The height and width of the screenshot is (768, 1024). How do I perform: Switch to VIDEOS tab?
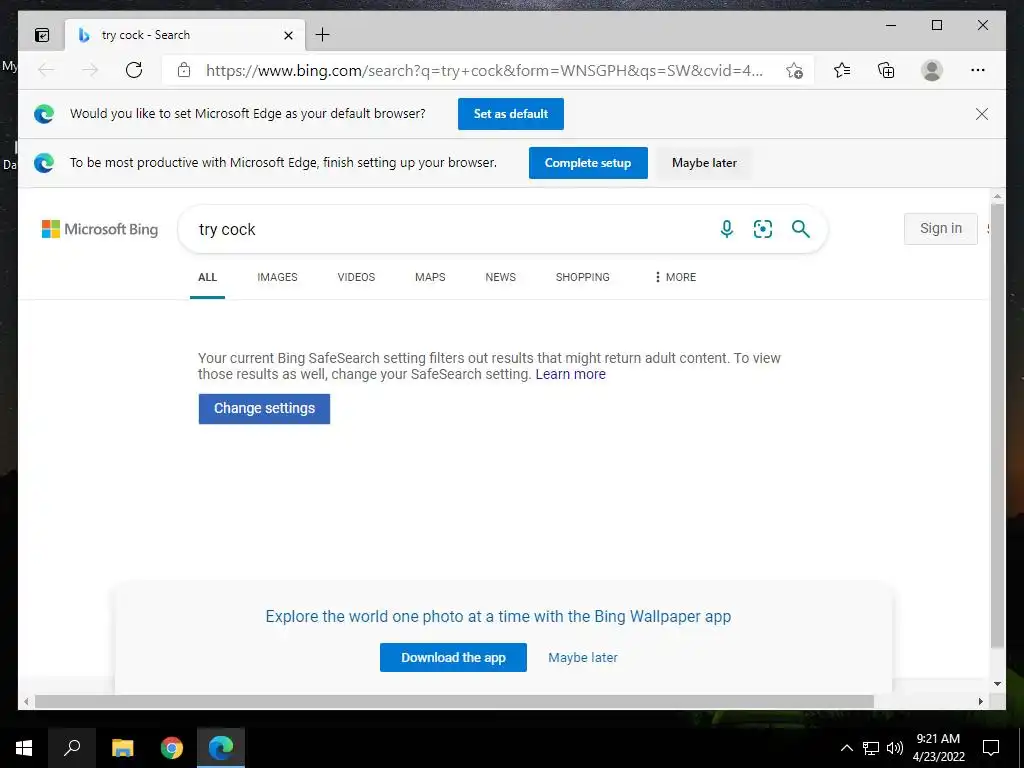[x=356, y=277]
